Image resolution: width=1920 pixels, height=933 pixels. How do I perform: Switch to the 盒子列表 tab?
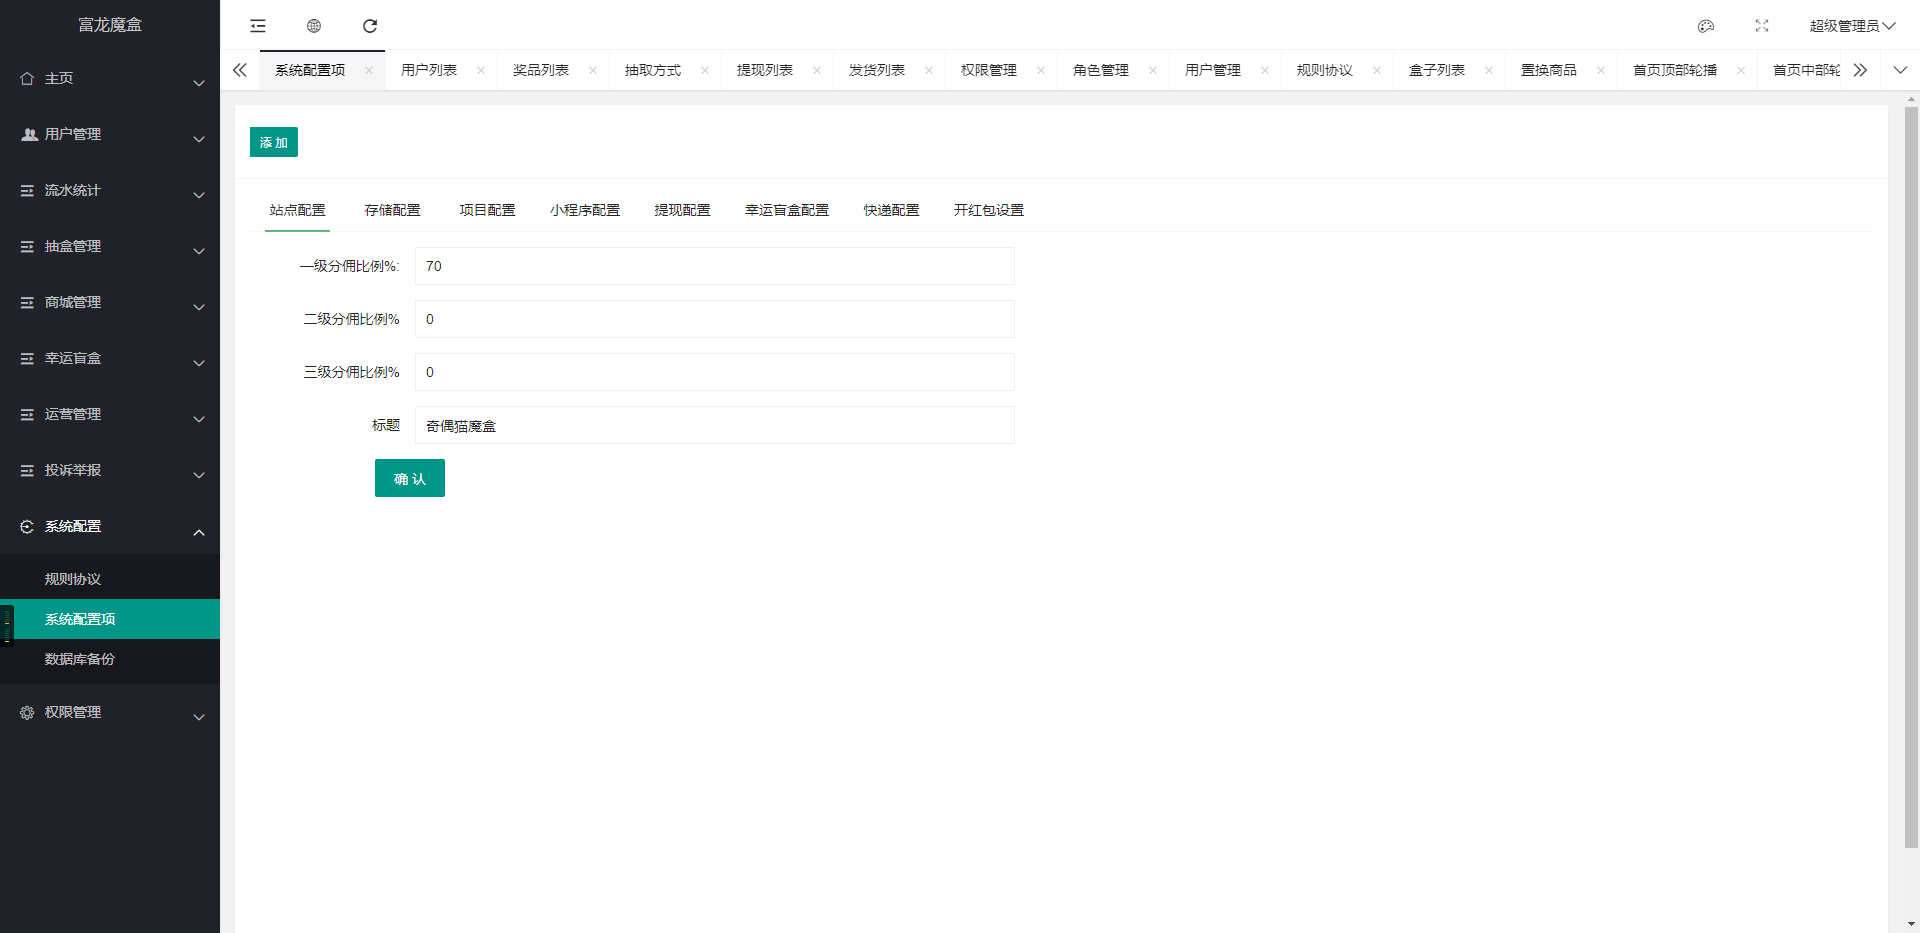point(1437,70)
